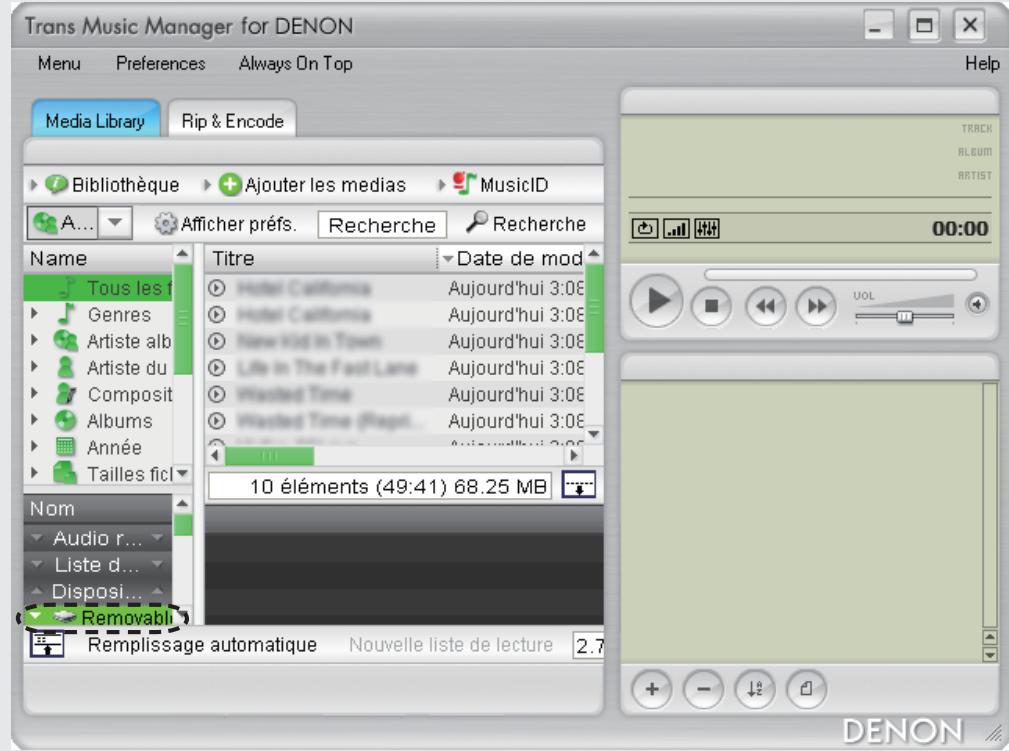Click the Remplissage automatique upload icon
The width and height of the screenshot is (1009, 751).
tap(47, 644)
